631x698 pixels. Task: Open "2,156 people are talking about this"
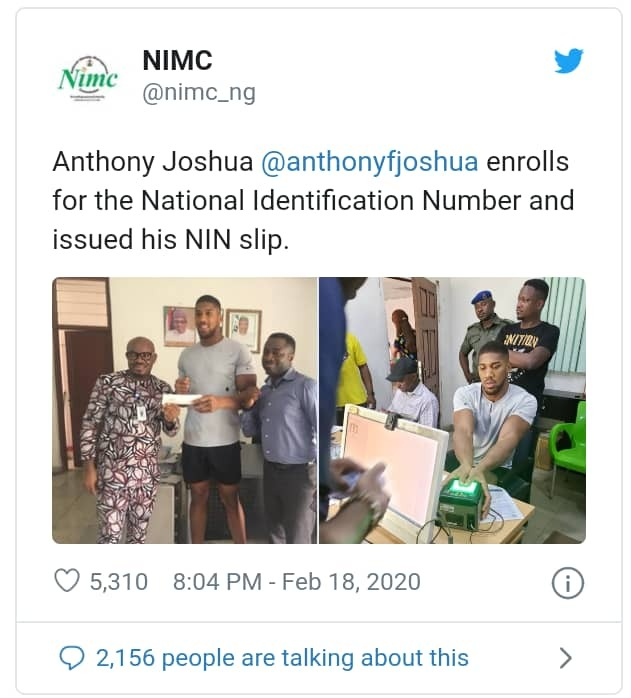tap(282, 657)
